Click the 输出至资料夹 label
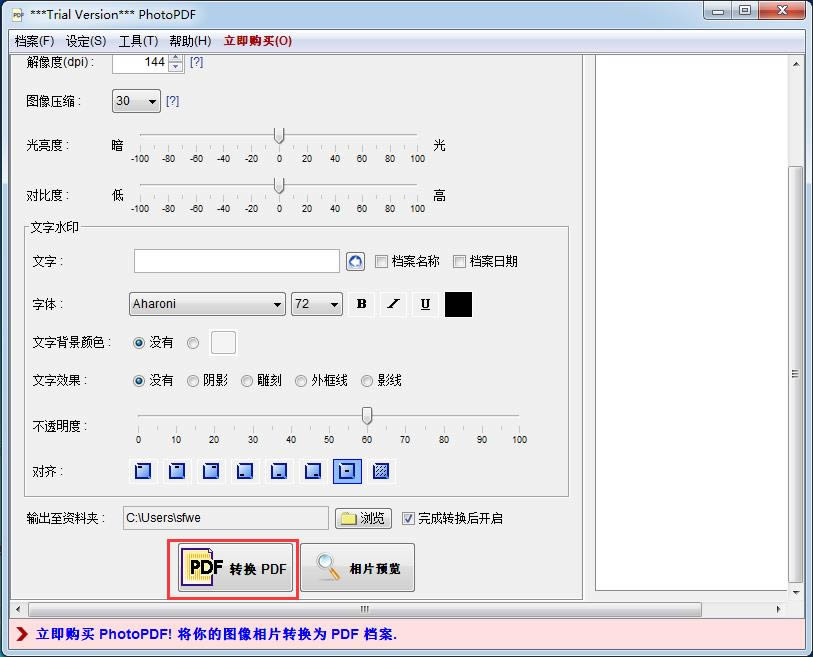The image size is (813, 657). pyautogui.click(x=65, y=518)
